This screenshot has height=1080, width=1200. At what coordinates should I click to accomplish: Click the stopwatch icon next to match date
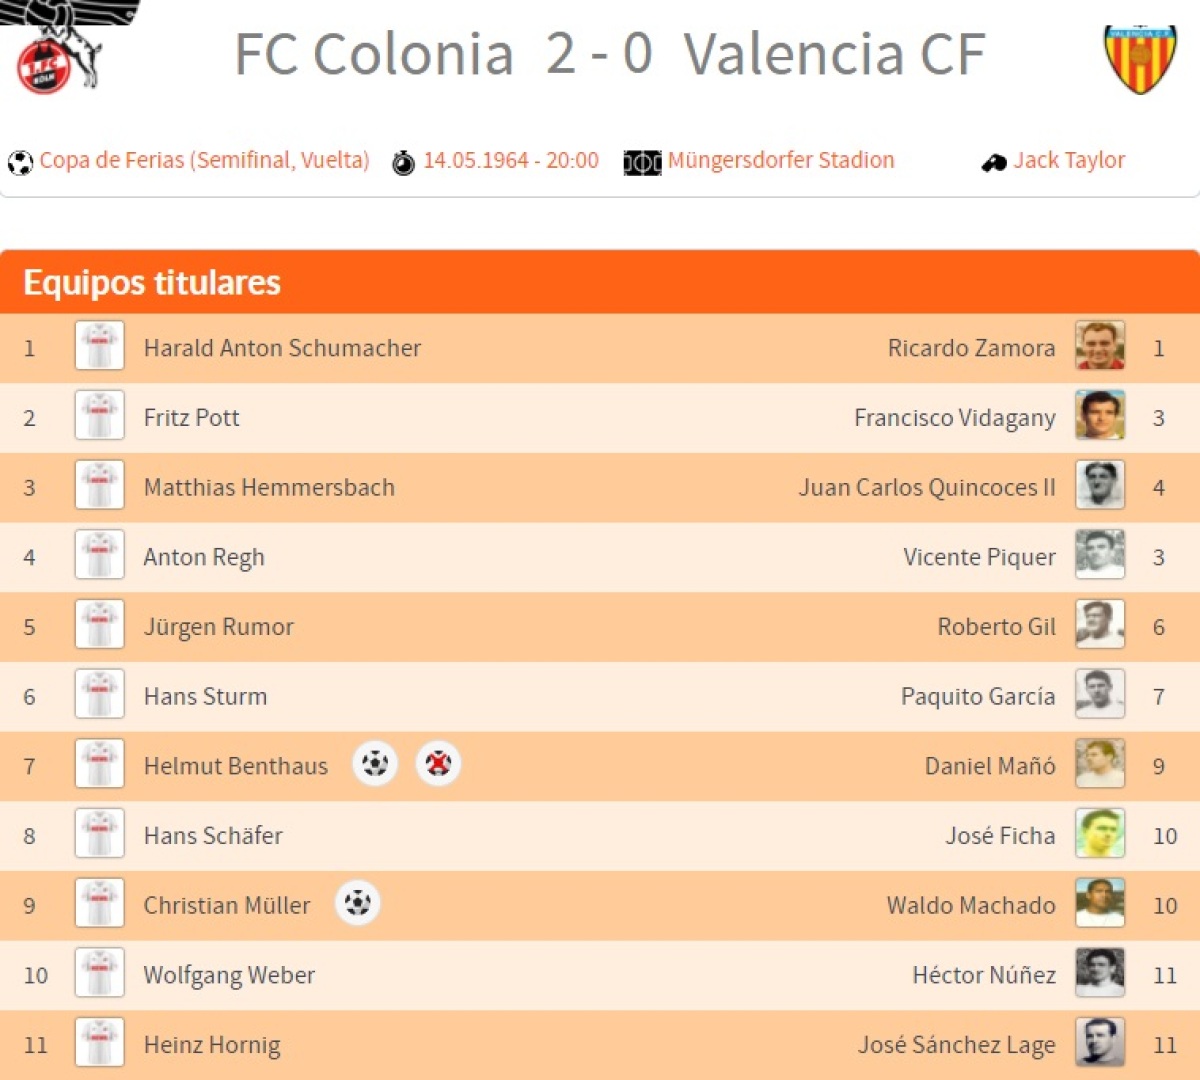click(x=403, y=162)
